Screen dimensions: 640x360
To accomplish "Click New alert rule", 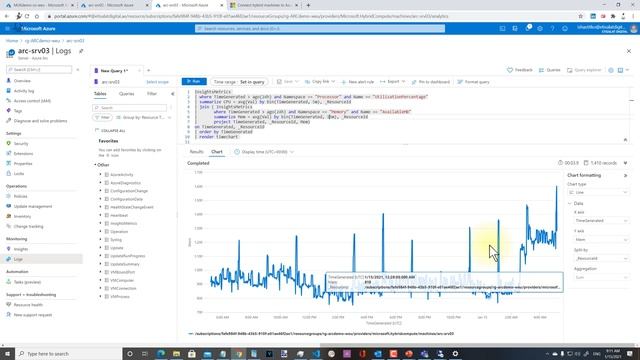I will (x=358, y=82).
